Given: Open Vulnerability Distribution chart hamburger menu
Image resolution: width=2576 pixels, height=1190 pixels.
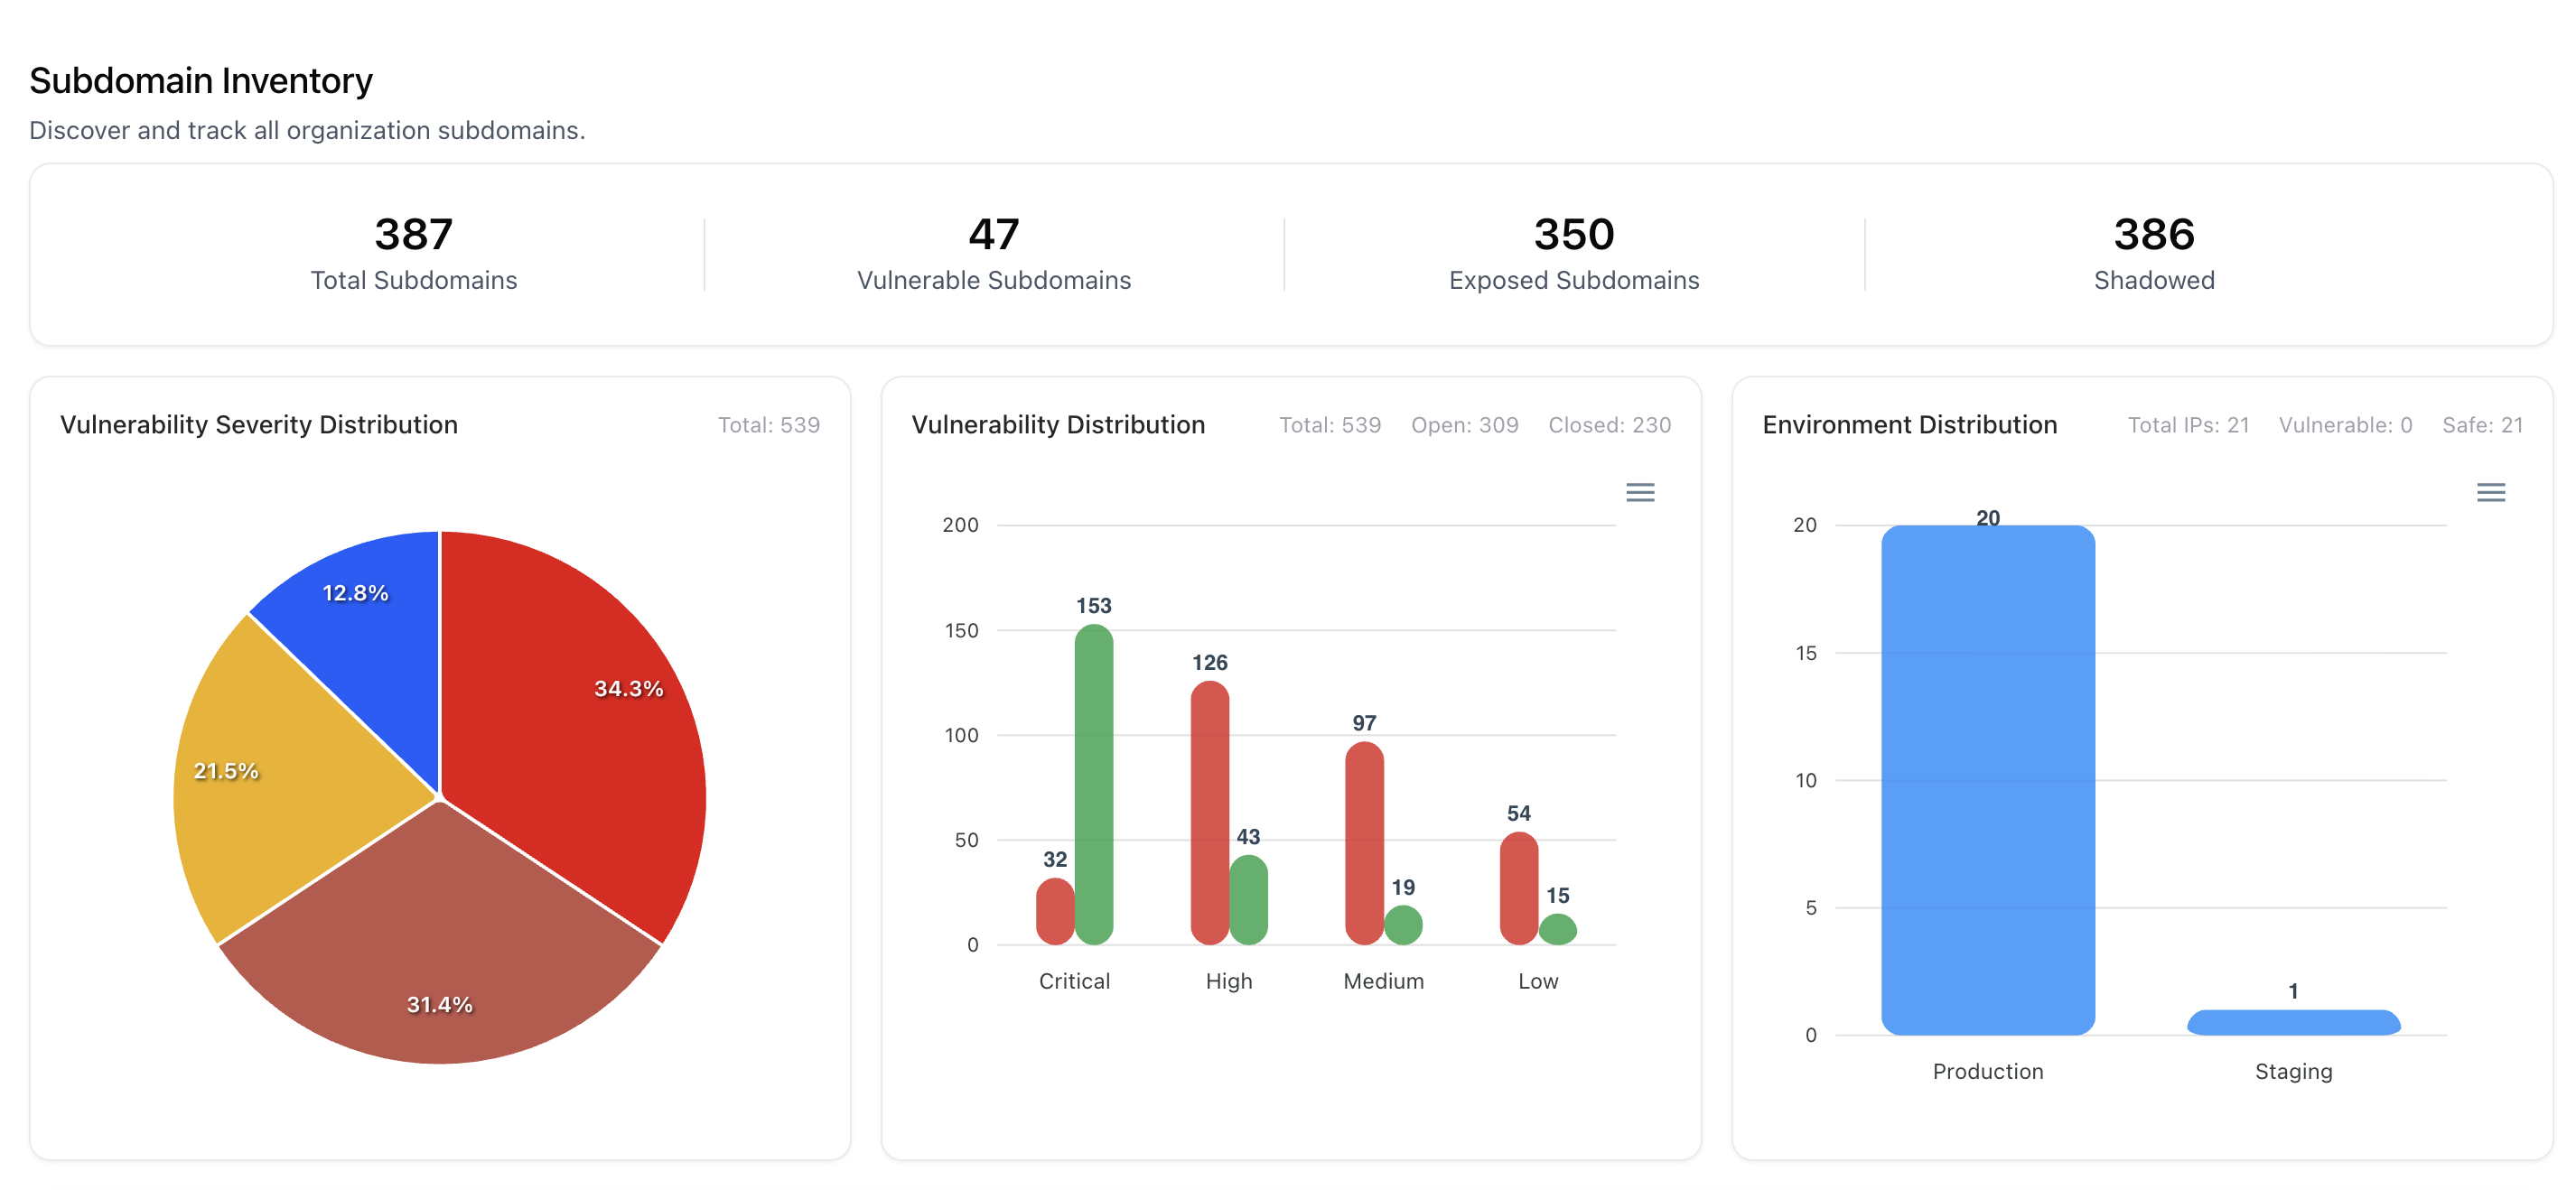Looking at the screenshot, I should (1639, 492).
